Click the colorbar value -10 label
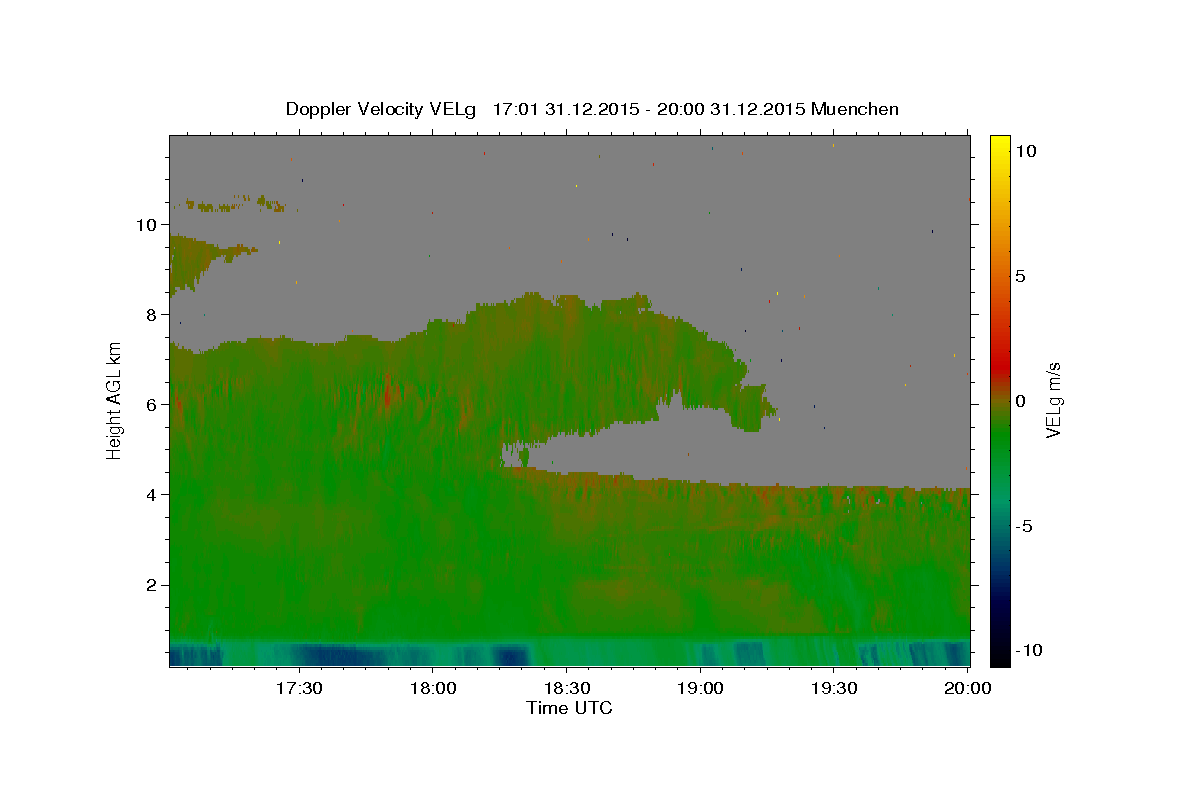Image resolution: width=1200 pixels, height=800 pixels. point(1029,651)
